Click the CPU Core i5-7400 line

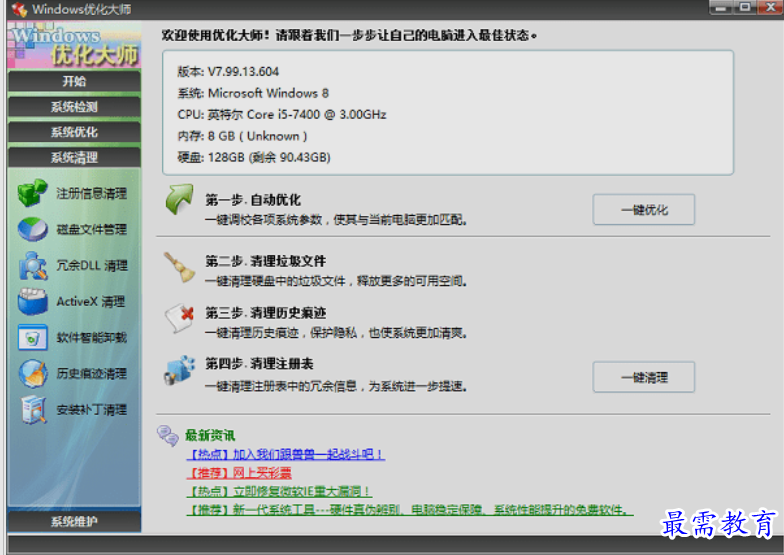point(282,114)
